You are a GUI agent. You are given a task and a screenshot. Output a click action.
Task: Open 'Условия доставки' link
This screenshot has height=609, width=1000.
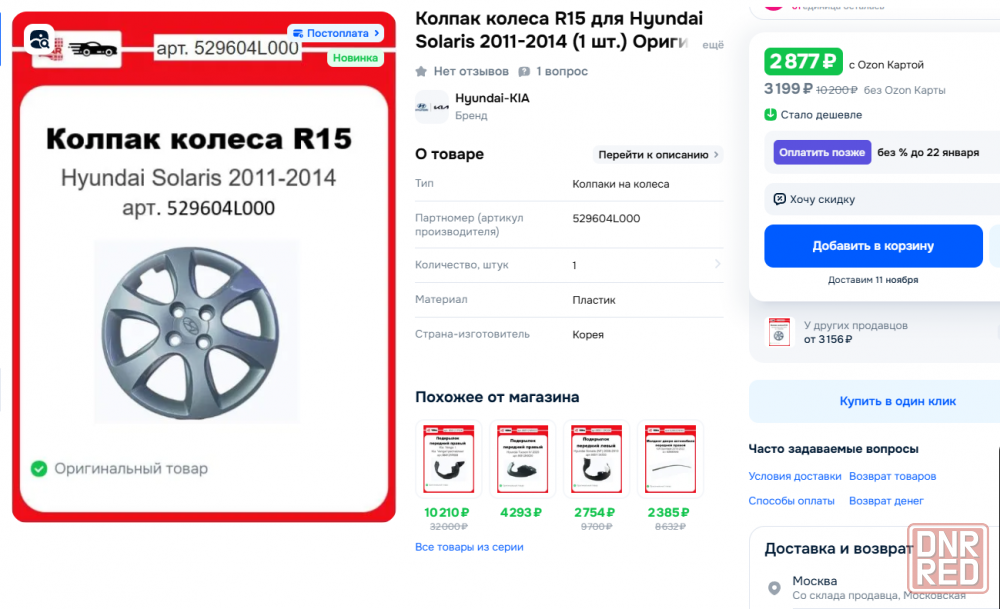[795, 476]
